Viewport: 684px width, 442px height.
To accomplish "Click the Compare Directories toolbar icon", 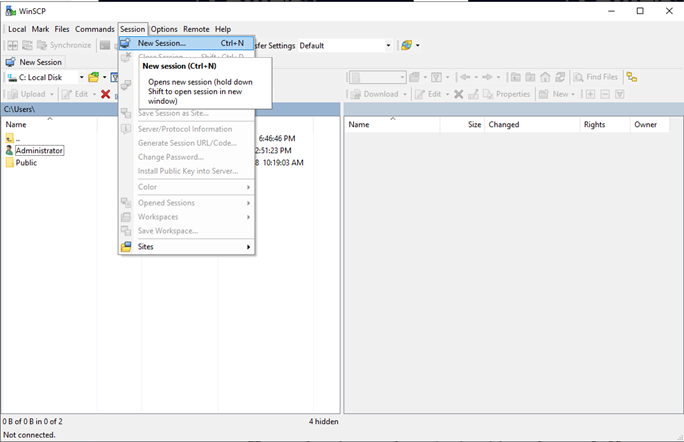I will 13,45.
